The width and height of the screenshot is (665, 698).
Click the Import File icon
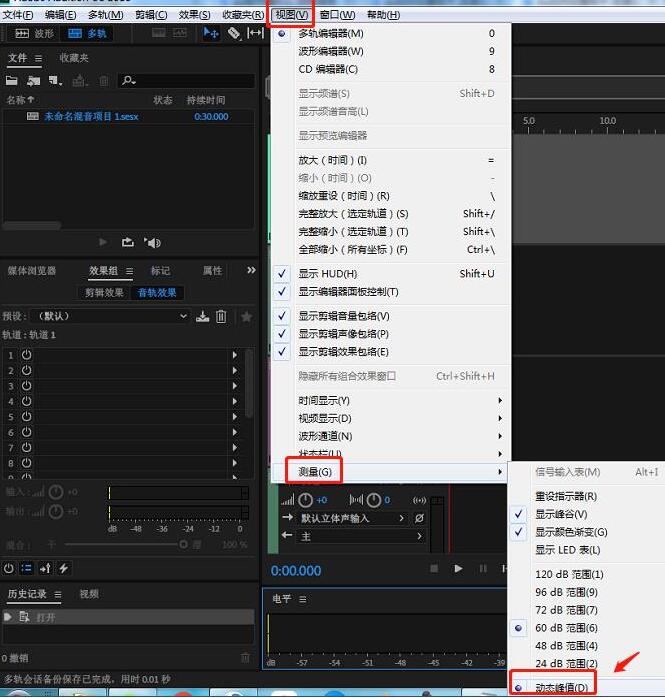(x=33, y=81)
